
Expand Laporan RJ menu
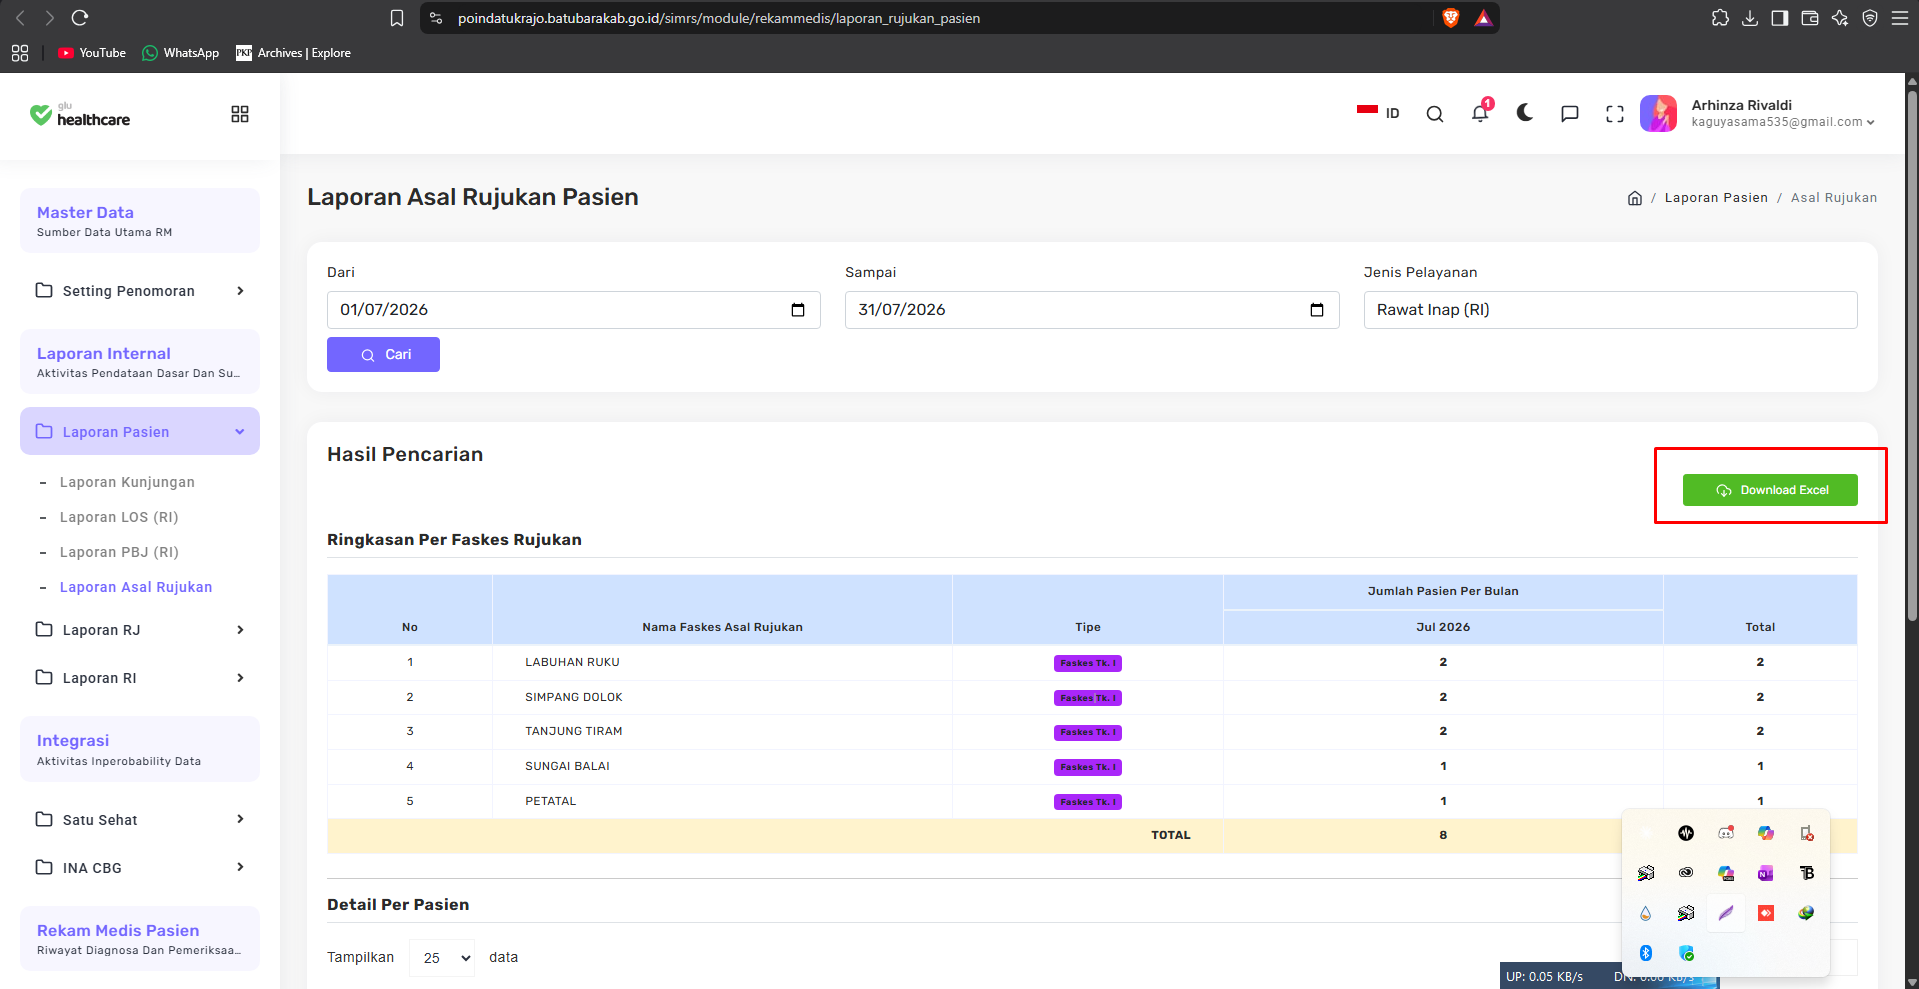click(x=140, y=630)
